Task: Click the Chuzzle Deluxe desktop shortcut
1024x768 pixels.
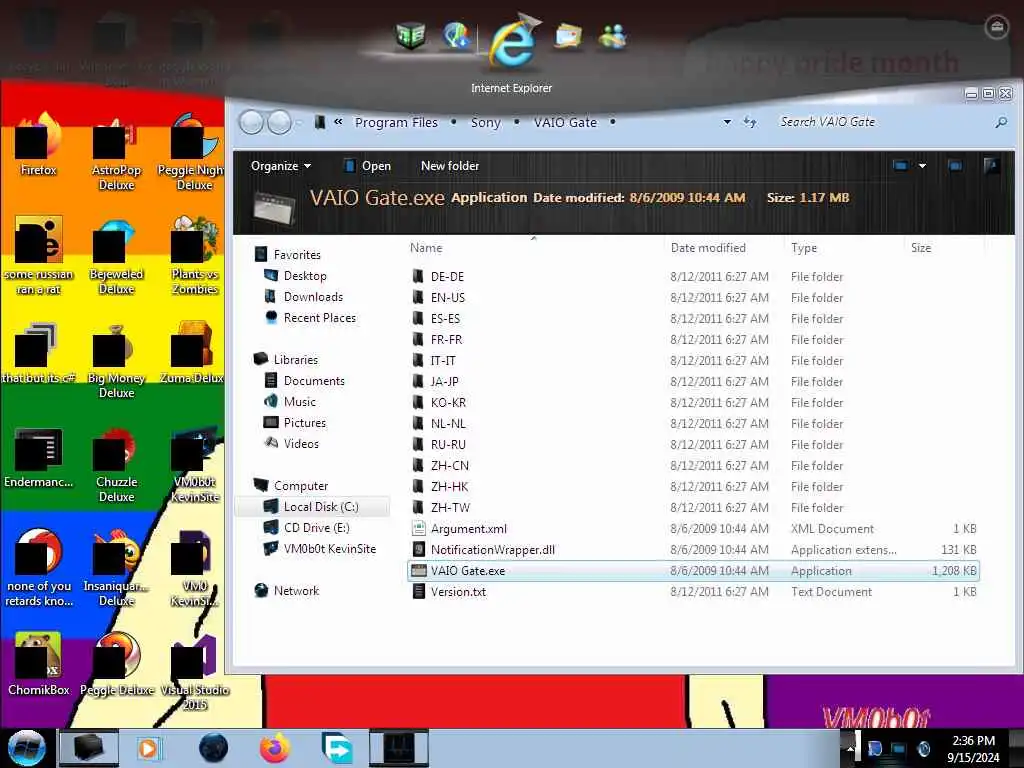Action: (116, 464)
